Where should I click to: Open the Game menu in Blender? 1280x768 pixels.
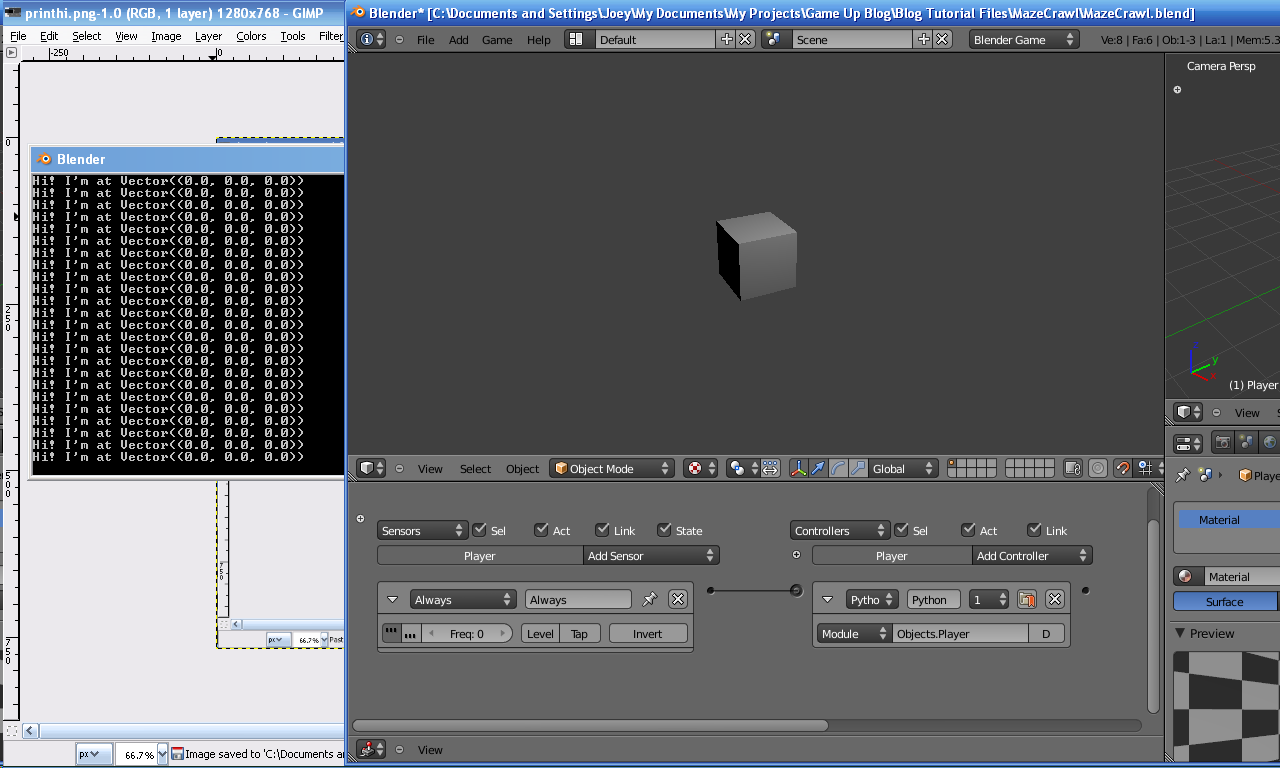point(497,40)
